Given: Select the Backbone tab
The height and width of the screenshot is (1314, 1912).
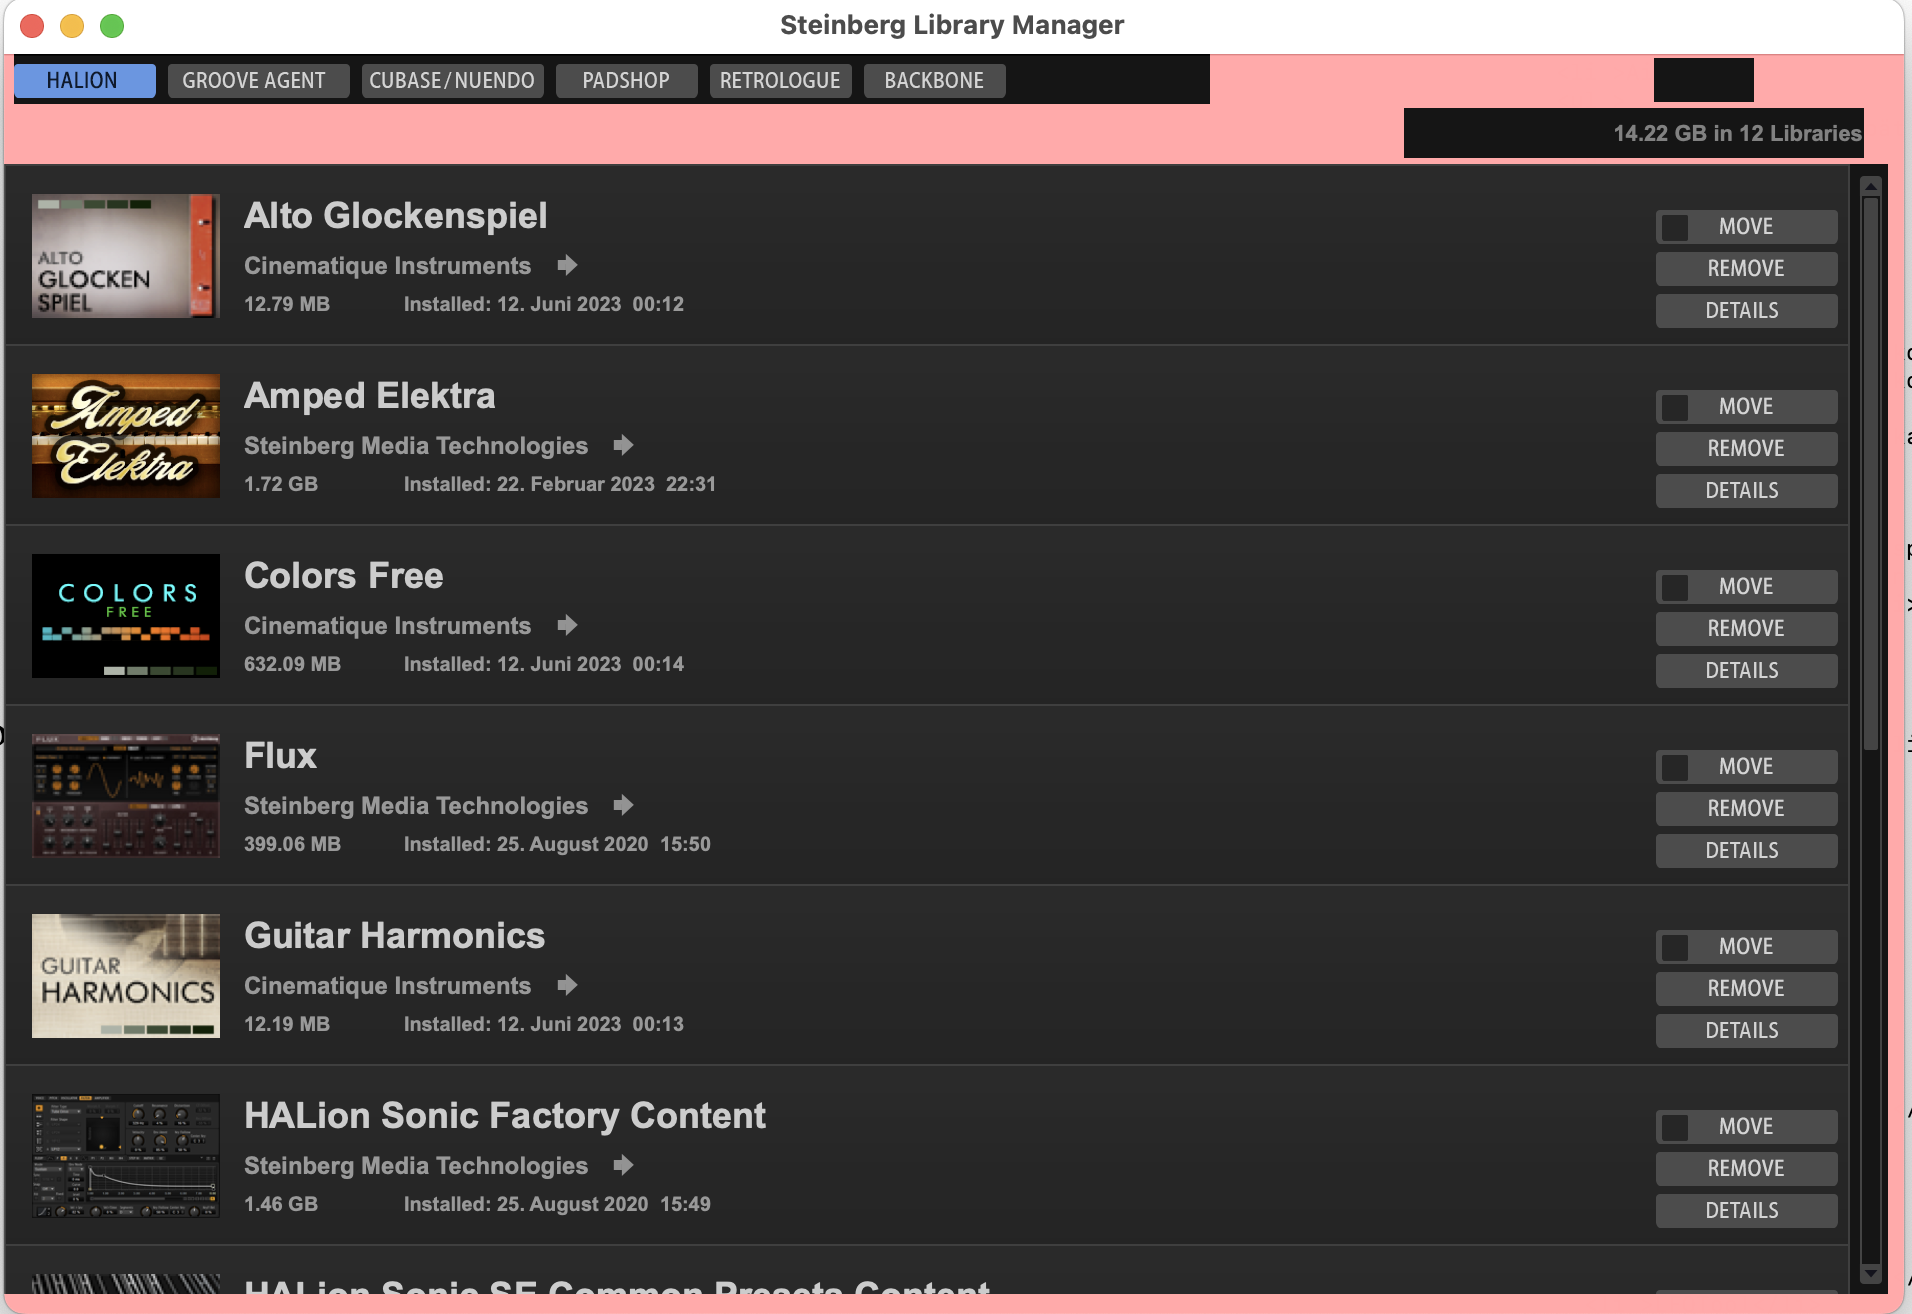Looking at the screenshot, I should click(934, 81).
